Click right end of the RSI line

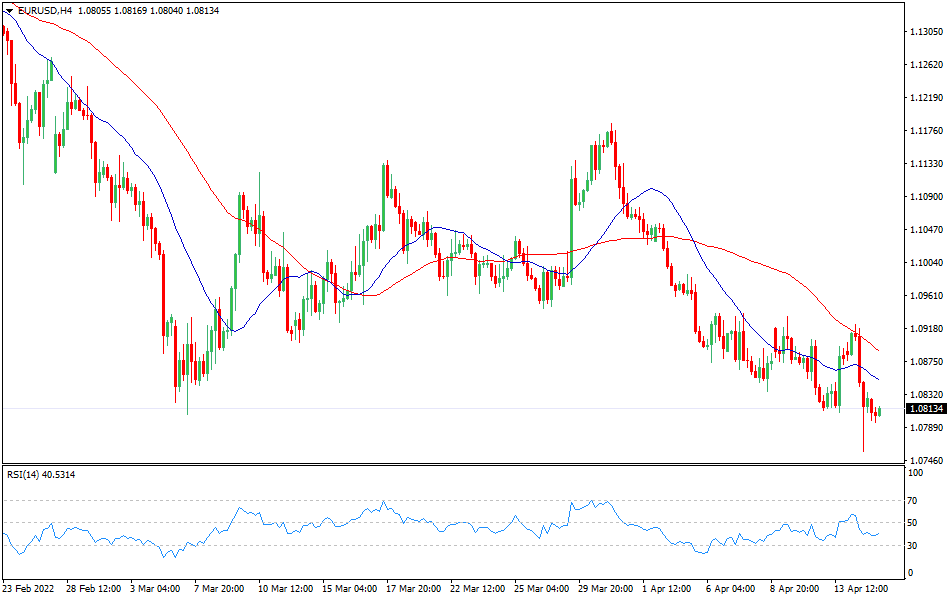(879, 533)
